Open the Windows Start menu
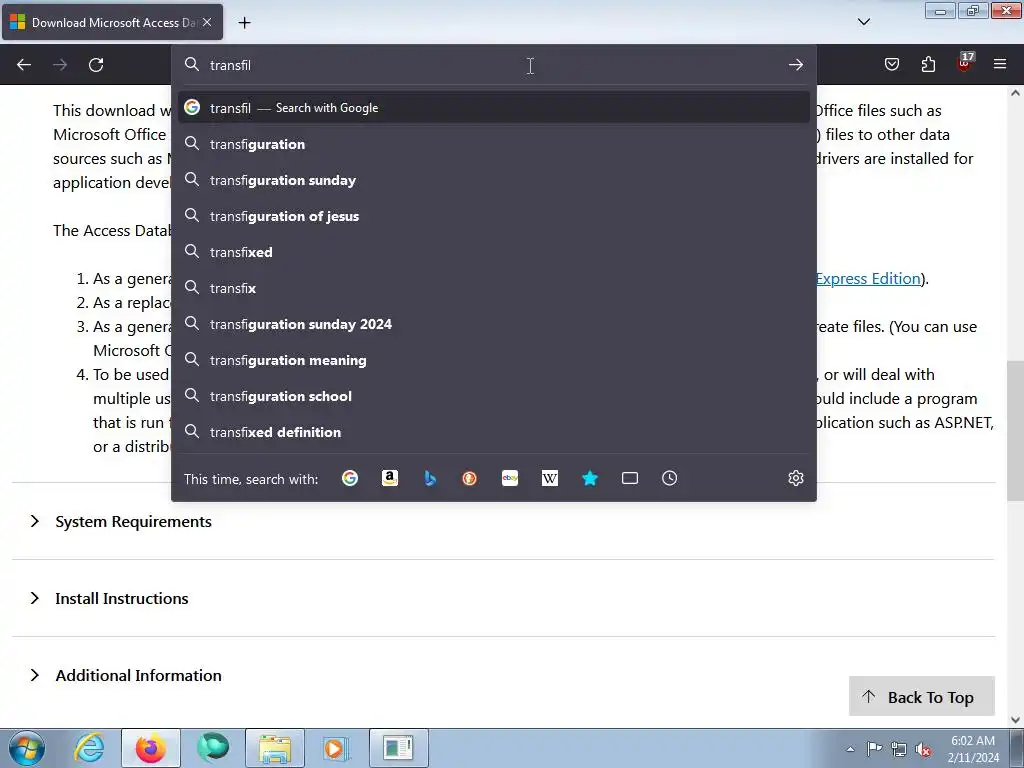The image size is (1024, 768). click(26, 748)
